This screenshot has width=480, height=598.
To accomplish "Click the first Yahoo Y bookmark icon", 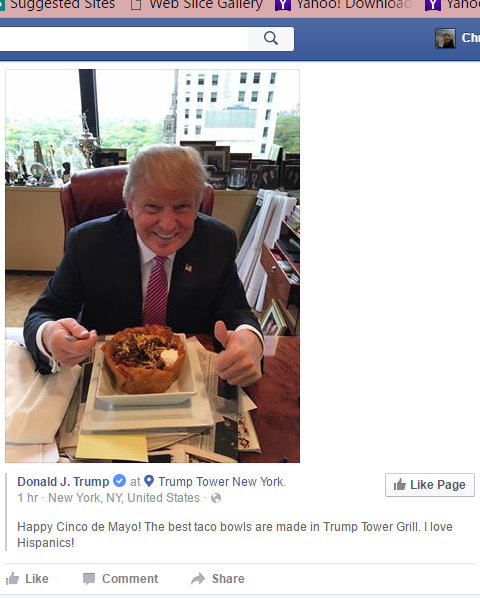I will click(x=283, y=5).
